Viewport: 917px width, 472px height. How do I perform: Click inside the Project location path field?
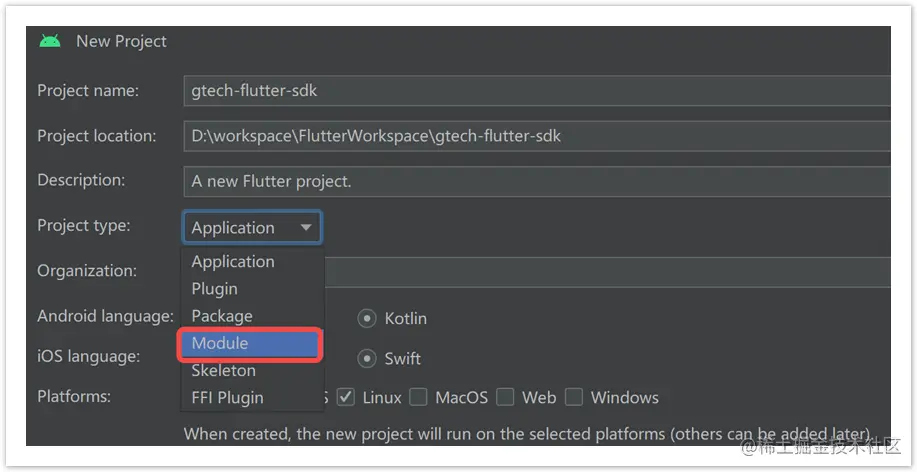(537, 136)
